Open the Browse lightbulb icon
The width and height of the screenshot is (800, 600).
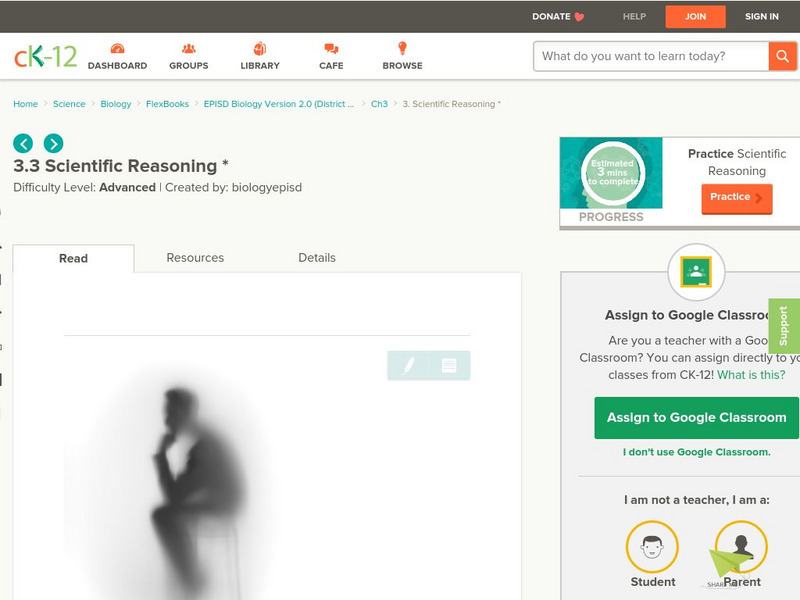coord(402,48)
